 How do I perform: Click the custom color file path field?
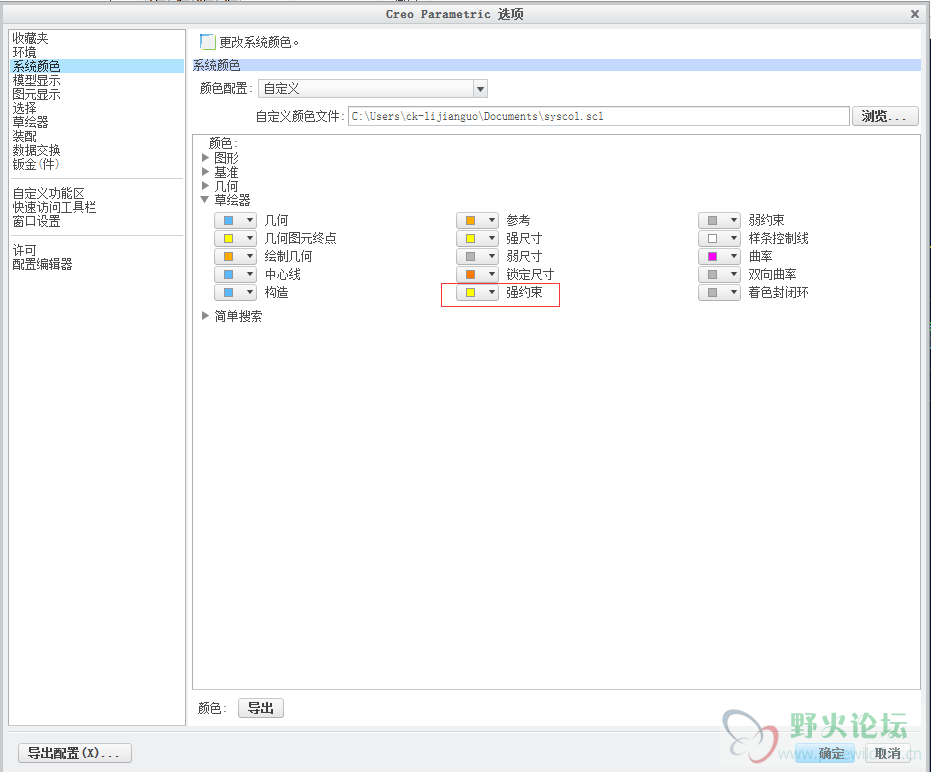598,116
